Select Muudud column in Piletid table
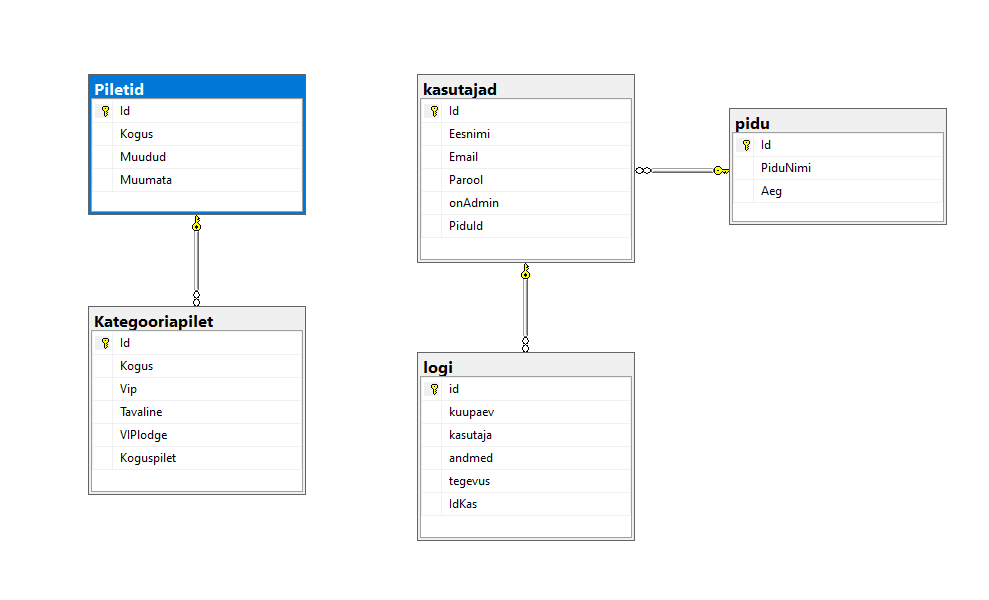989x600 pixels. point(197,156)
